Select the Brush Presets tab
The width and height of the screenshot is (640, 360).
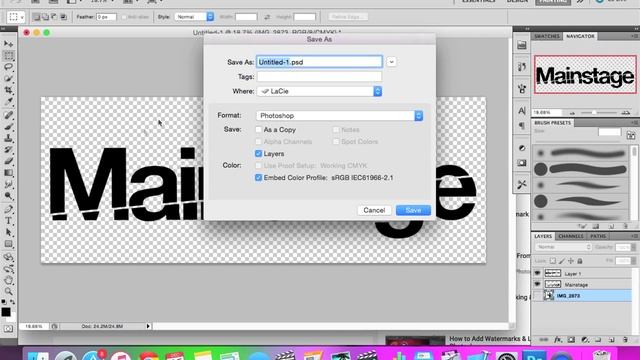click(x=553, y=122)
